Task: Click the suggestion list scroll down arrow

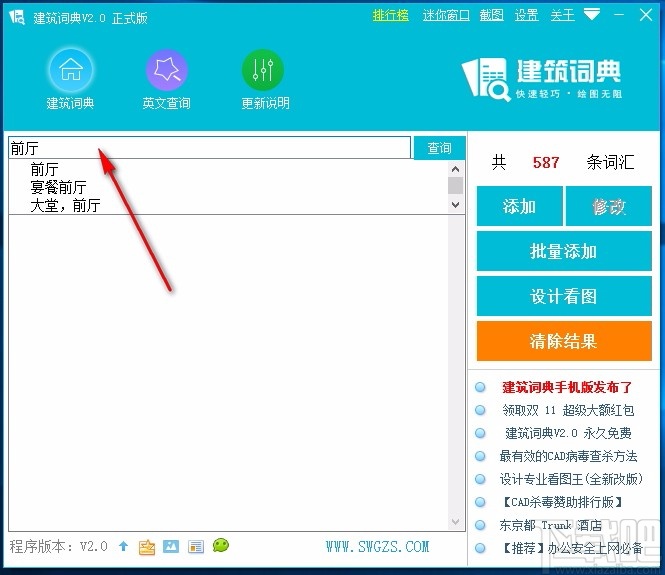Action: [x=455, y=205]
